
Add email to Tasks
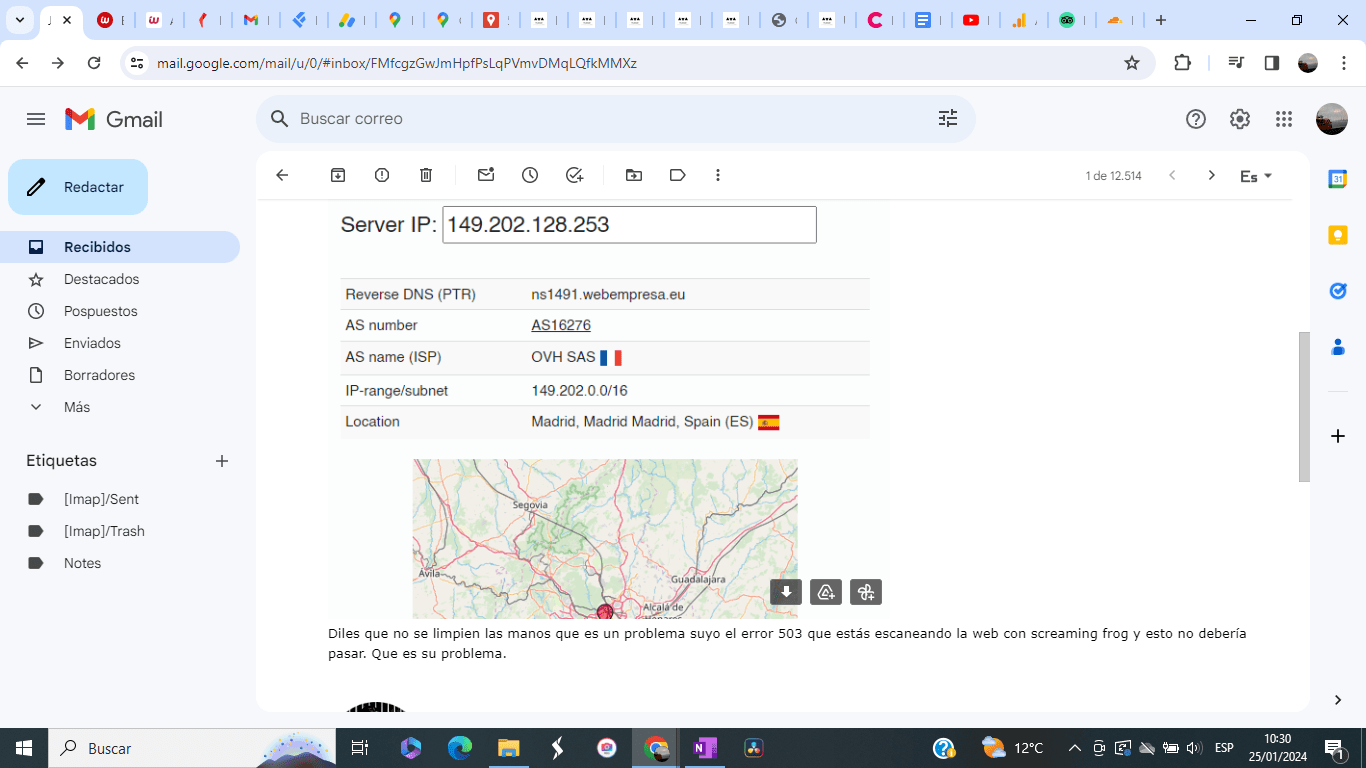[574, 175]
